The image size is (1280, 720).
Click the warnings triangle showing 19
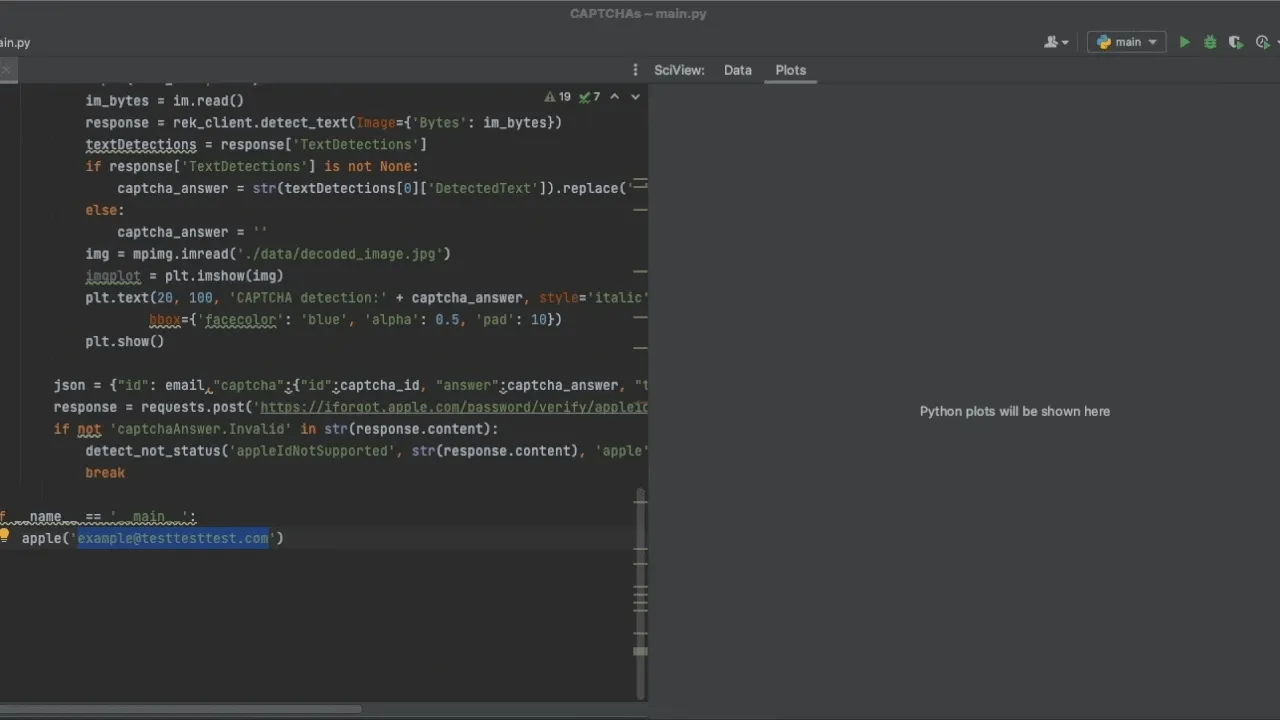[557, 97]
